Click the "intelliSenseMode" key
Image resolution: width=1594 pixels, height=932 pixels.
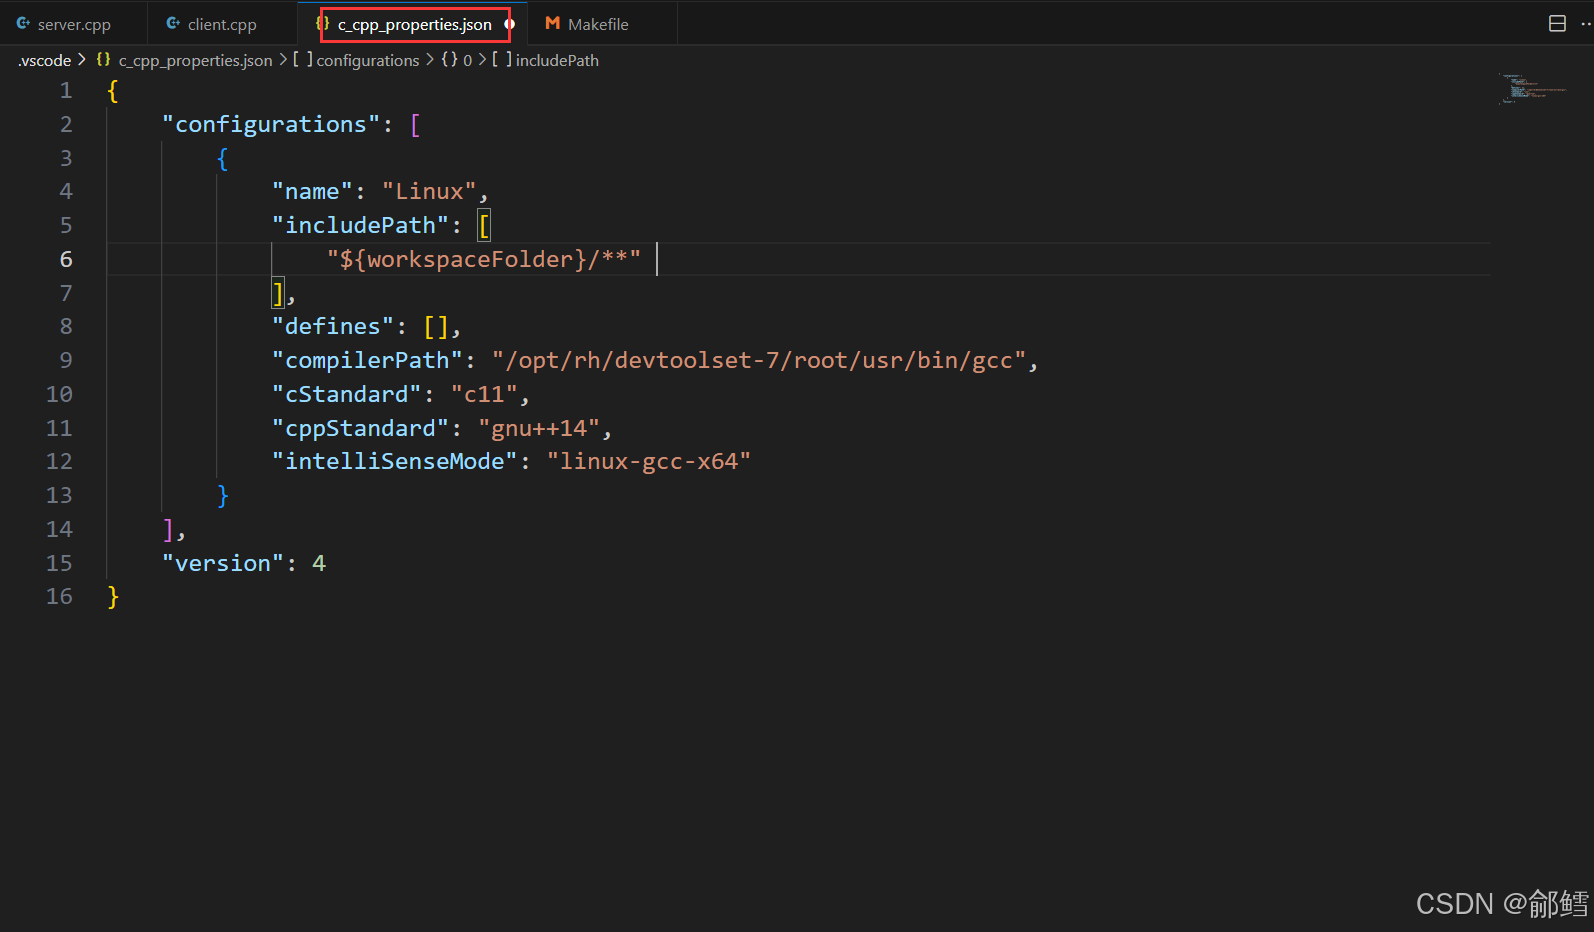coord(394,461)
